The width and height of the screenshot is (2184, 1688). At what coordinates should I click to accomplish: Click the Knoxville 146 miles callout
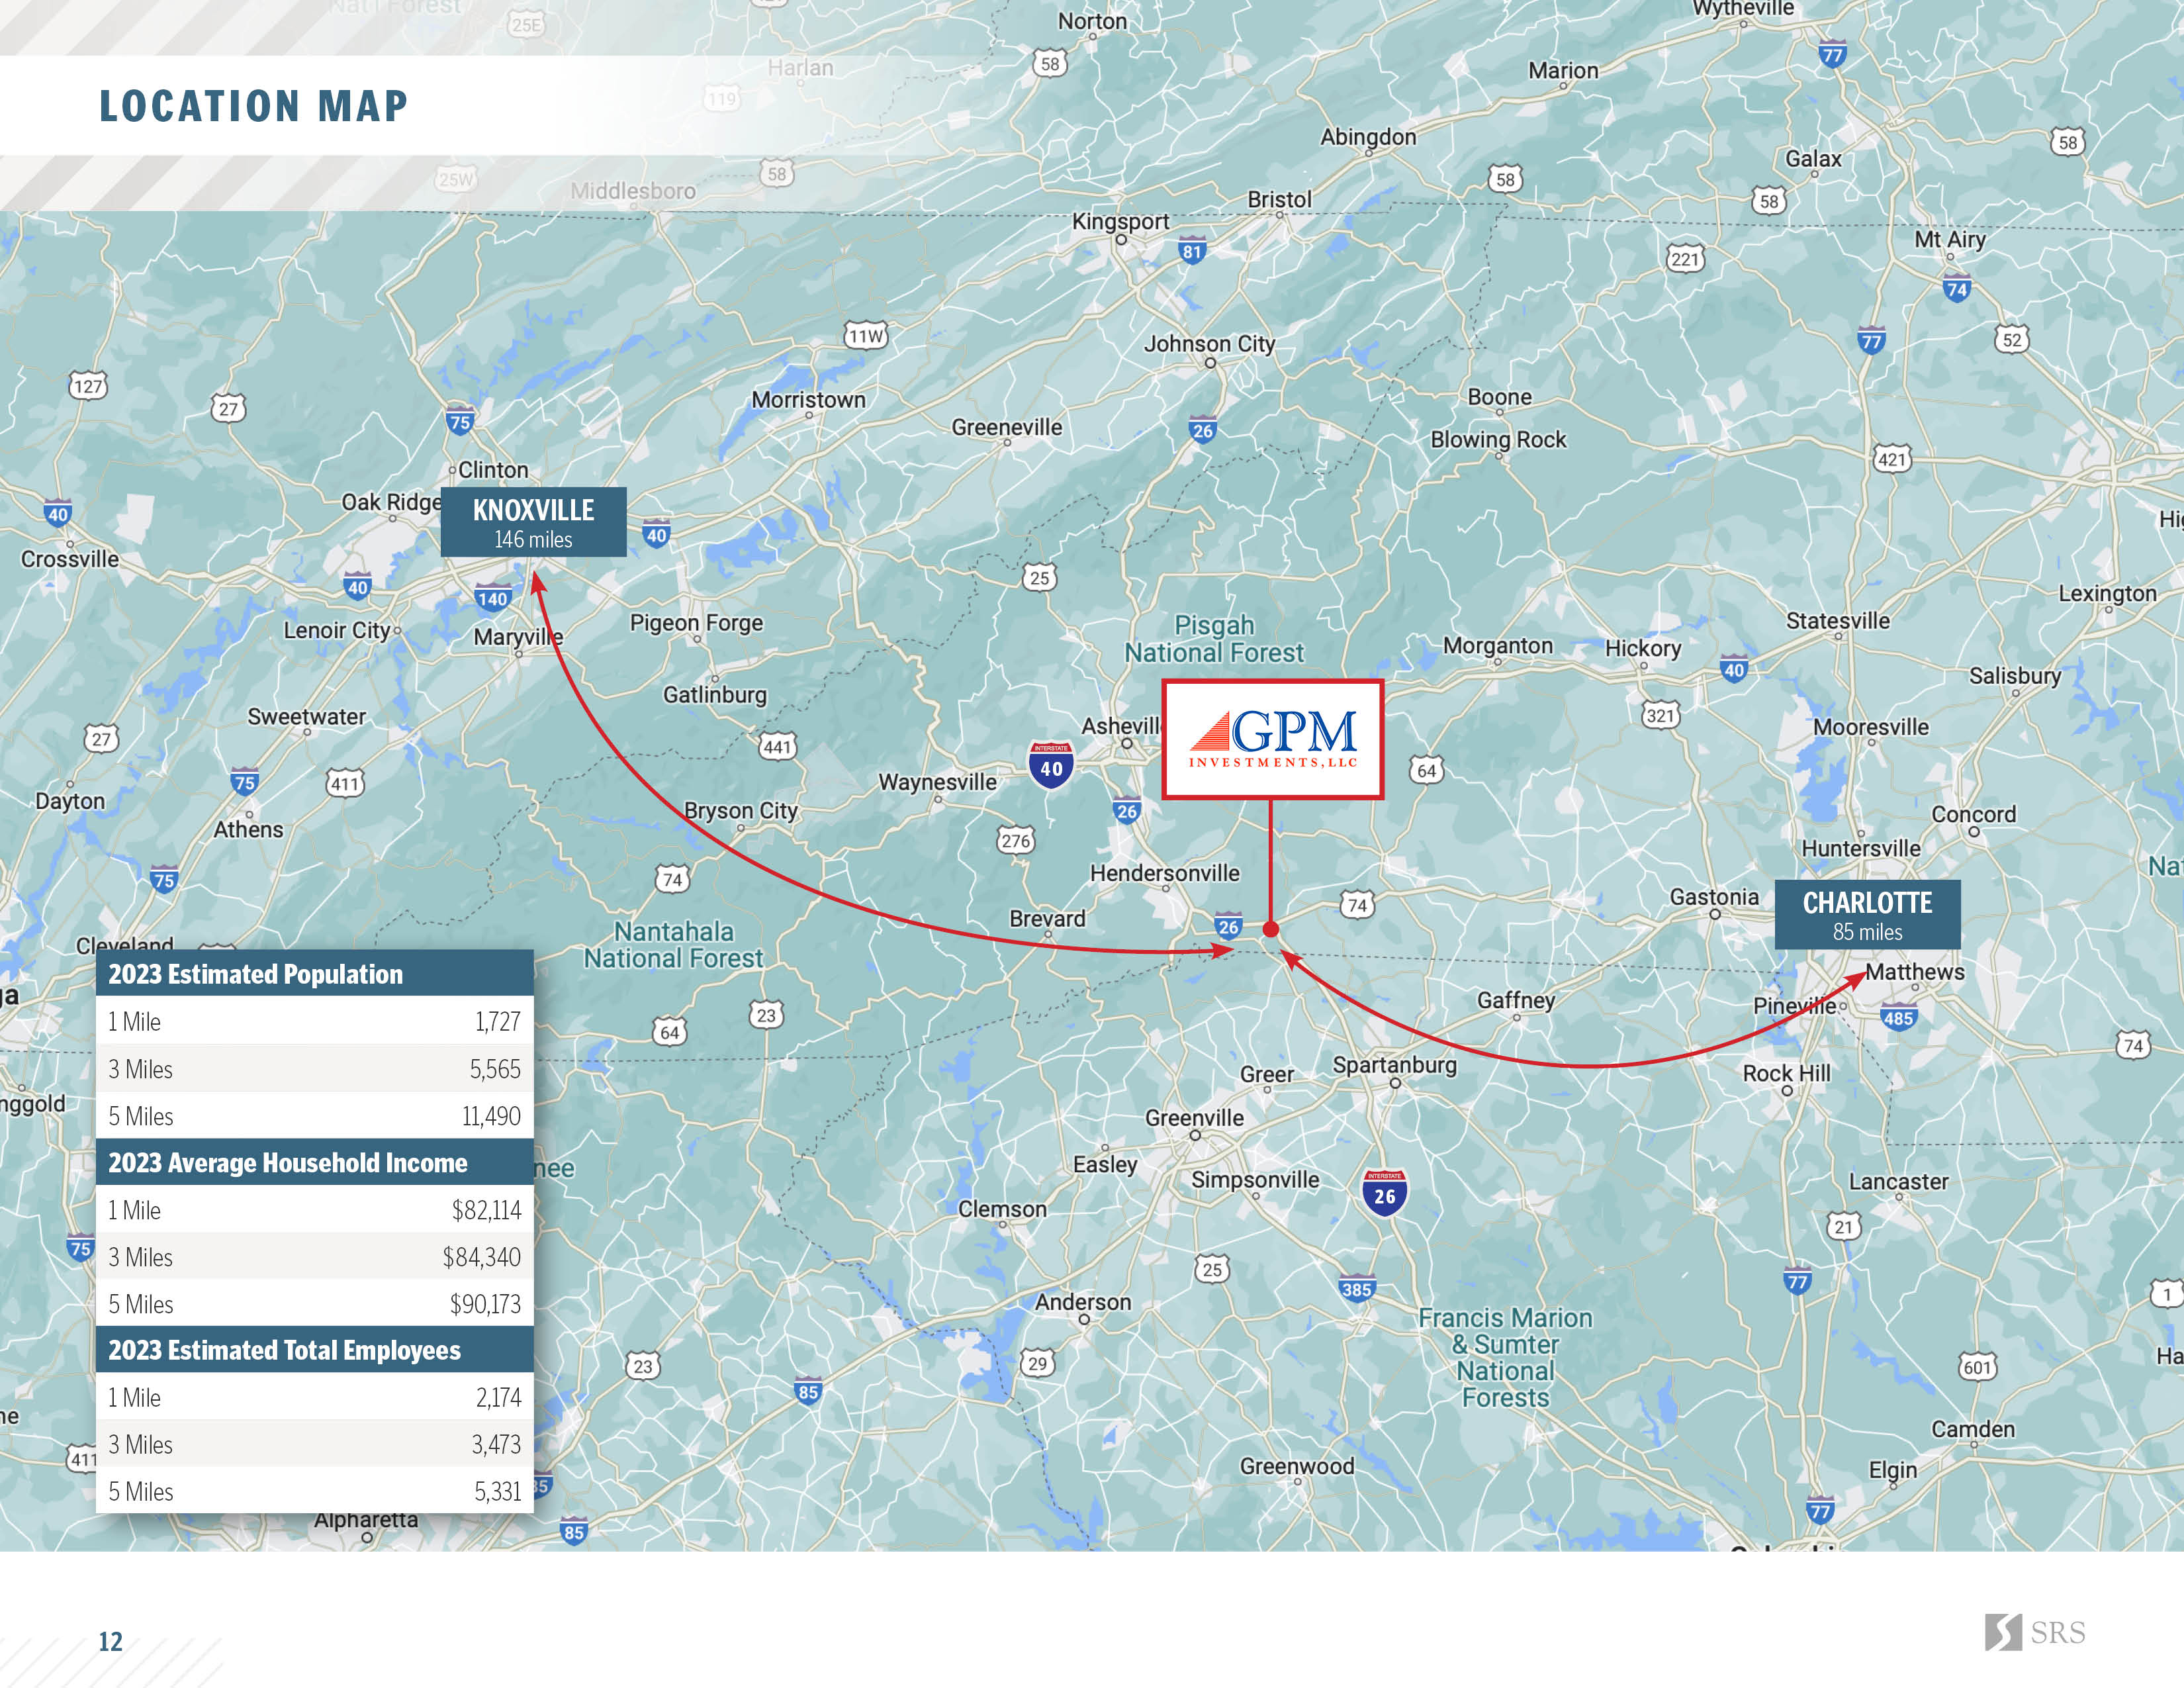(x=534, y=522)
